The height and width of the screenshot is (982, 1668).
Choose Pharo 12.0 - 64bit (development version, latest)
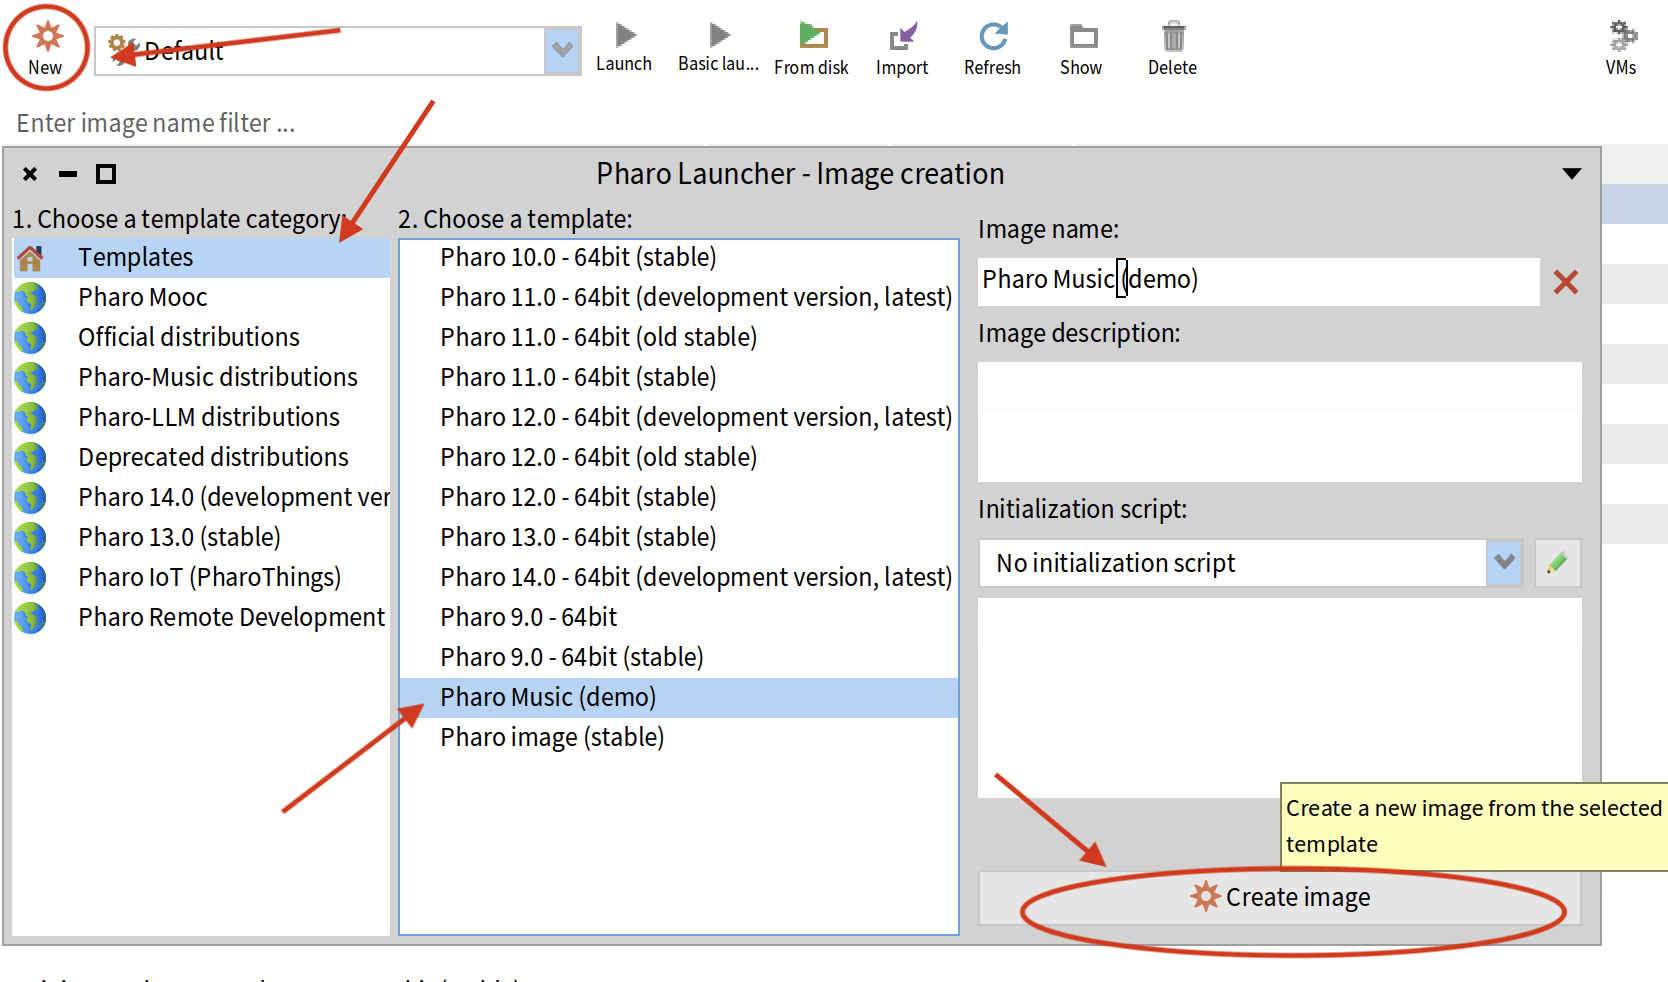(679, 417)
